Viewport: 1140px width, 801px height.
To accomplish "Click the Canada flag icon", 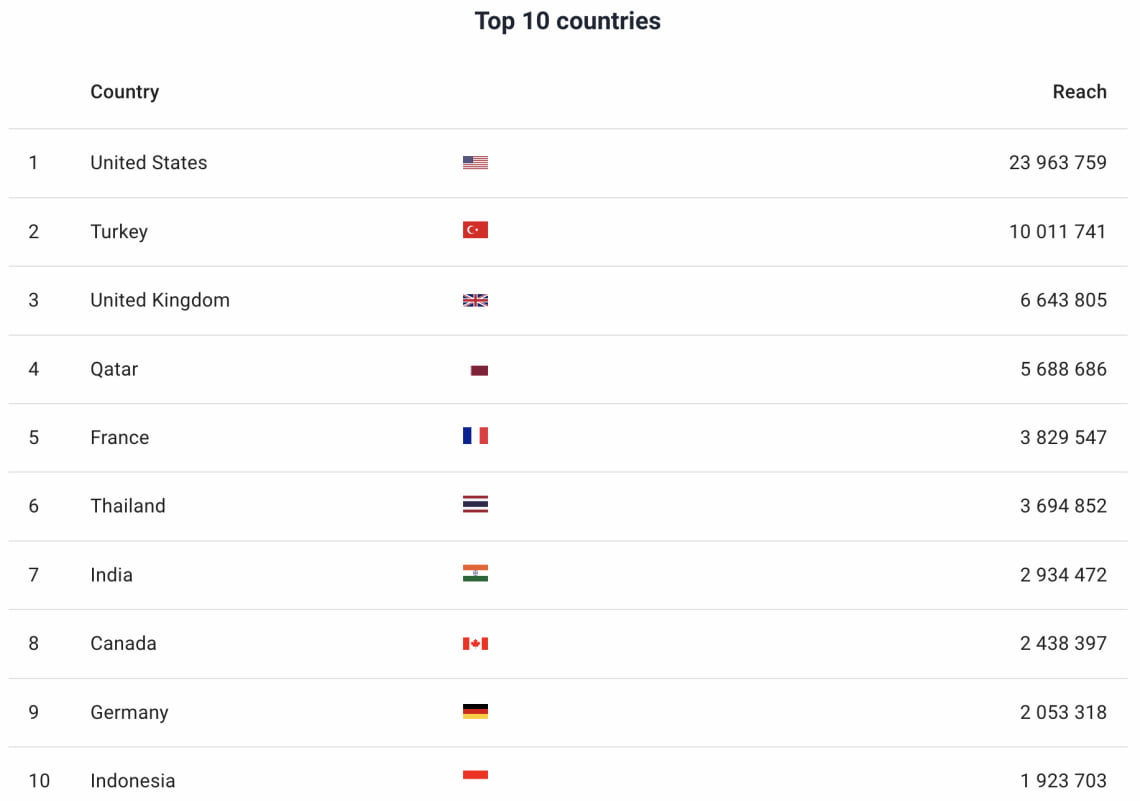I will tap(475, 643).
